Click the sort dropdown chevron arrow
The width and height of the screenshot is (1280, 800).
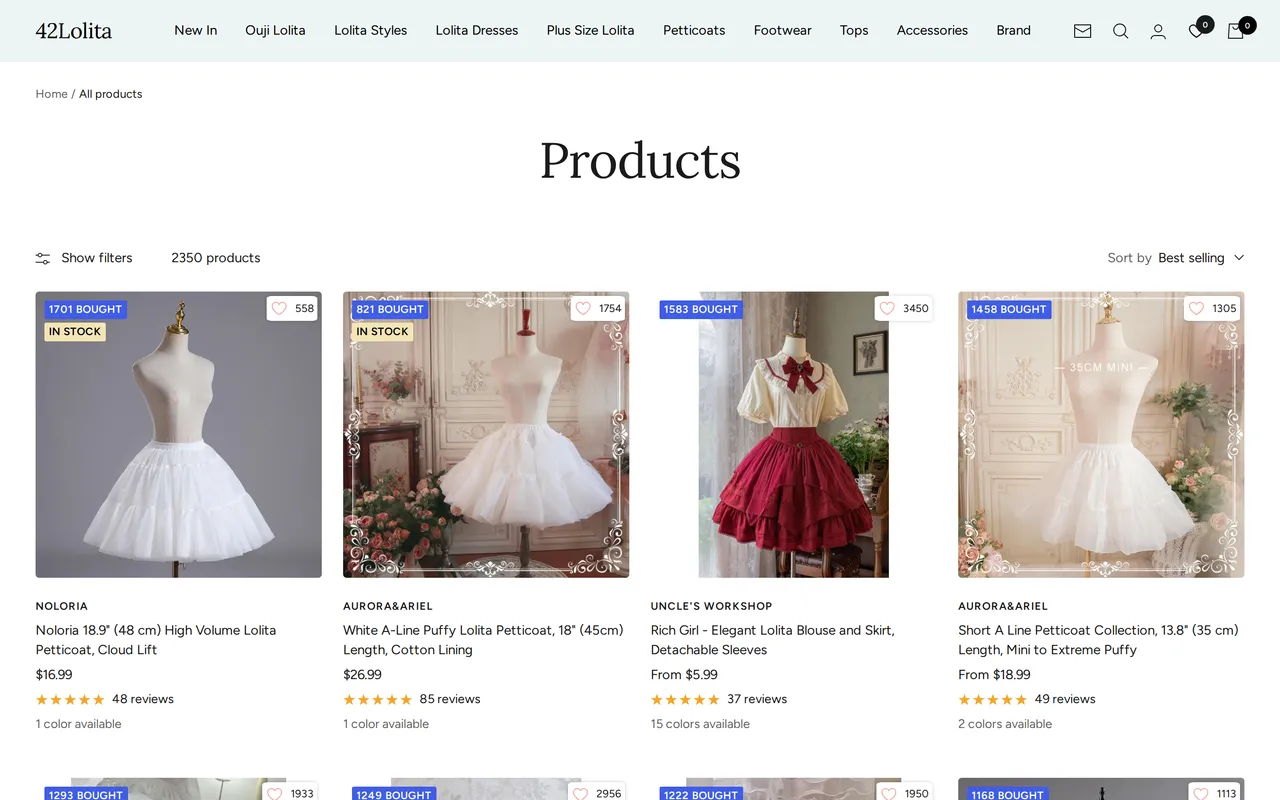click(1239, 258)
